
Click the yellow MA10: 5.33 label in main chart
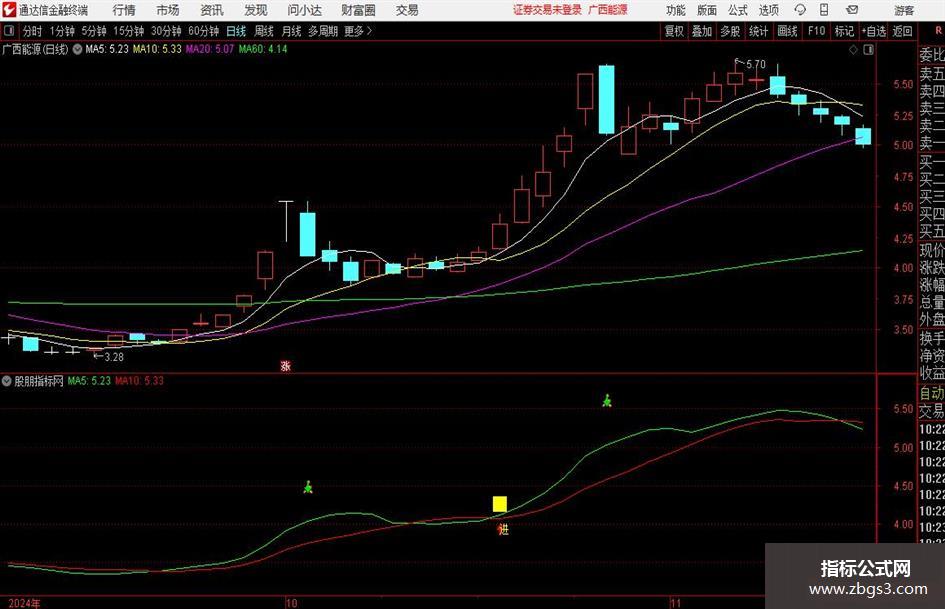coord(157,49)
